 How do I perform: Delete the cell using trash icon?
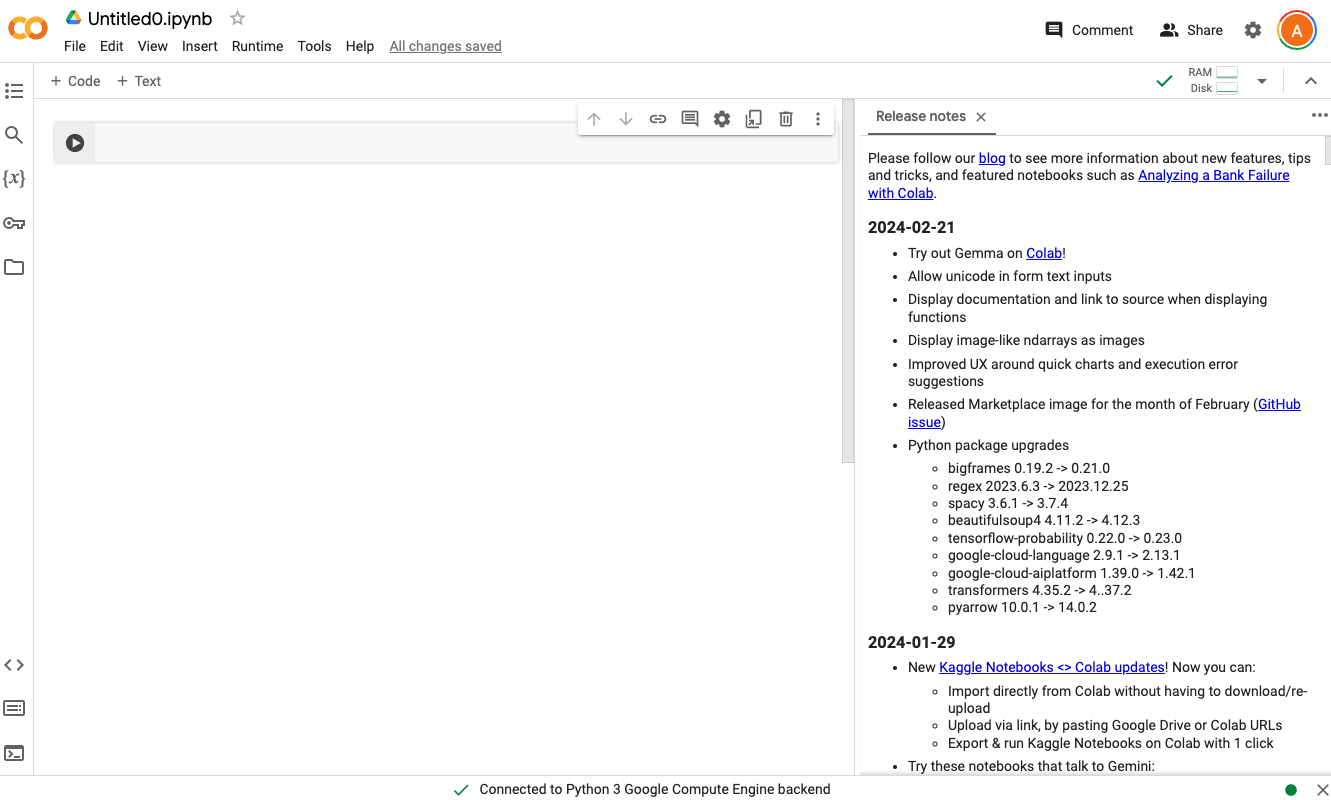(786, 119)
